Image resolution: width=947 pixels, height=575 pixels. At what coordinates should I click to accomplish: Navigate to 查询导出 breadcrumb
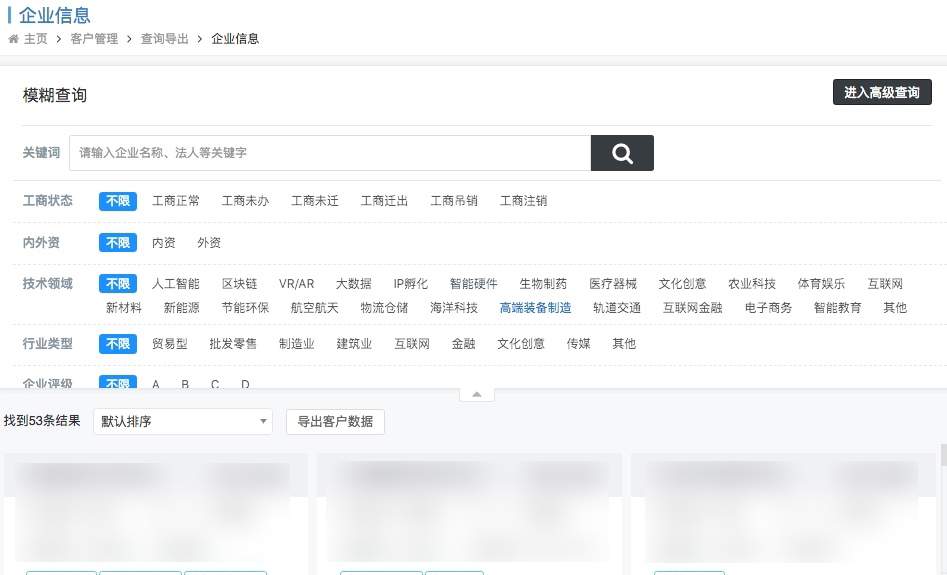click(164, 39)
